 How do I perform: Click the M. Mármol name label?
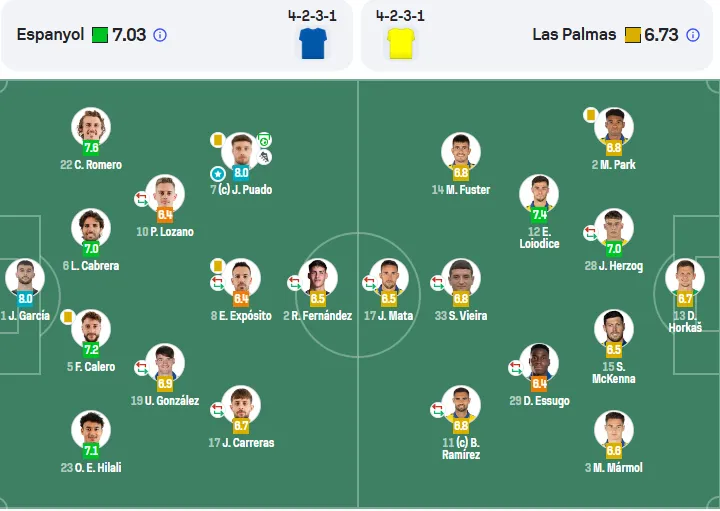click(613, 467)
